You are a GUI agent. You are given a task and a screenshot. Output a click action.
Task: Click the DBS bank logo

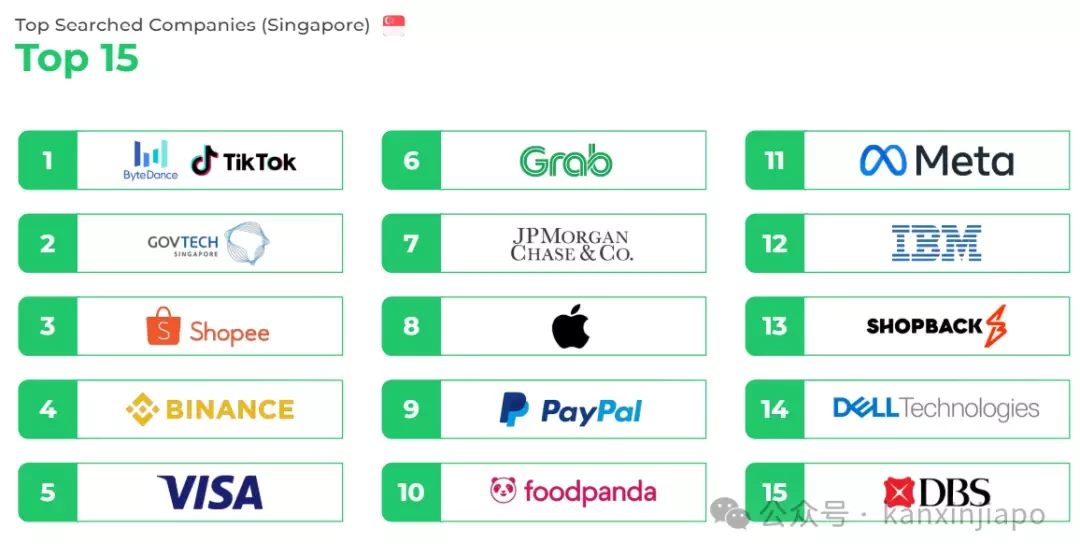[937, 492]
